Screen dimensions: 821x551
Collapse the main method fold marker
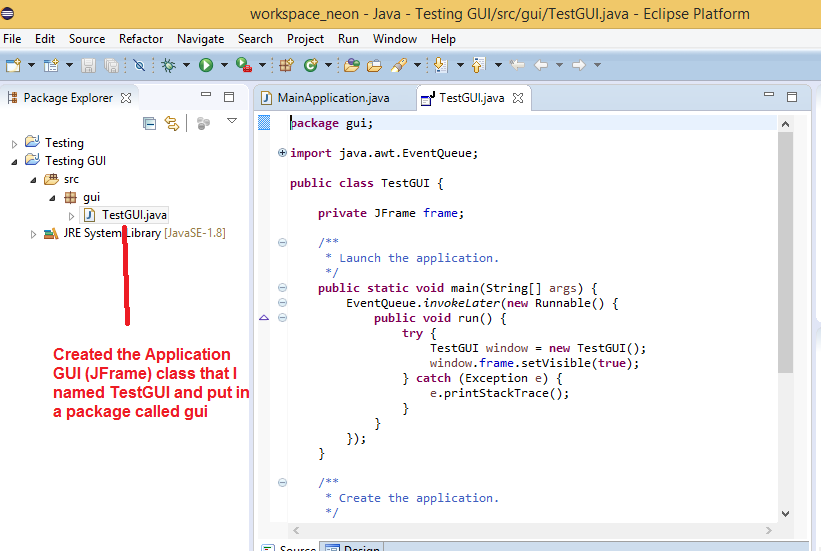[x=282, y=288]
